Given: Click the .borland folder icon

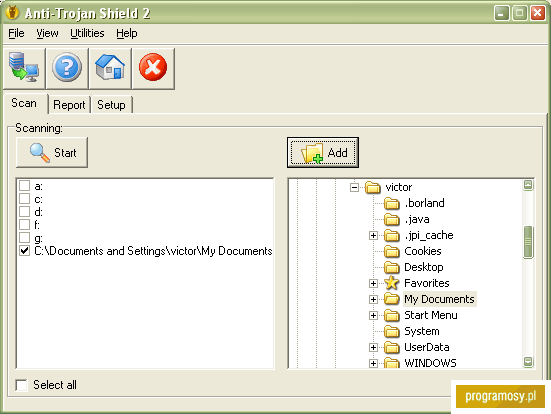Looking at the screenshot, I should click(391, 203).
